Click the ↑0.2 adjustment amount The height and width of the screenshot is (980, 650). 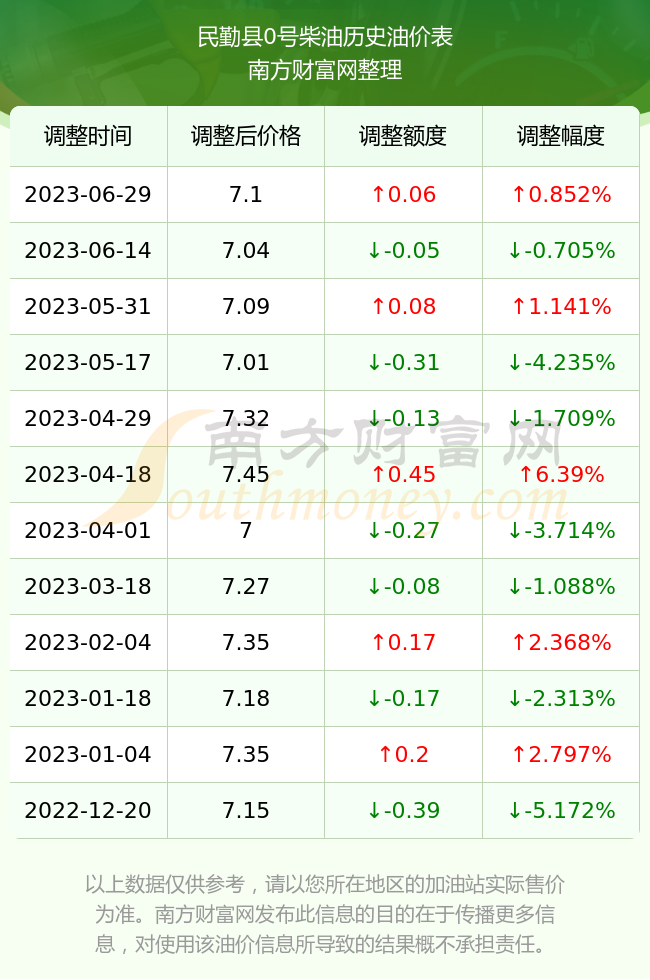tap(403, 754)
